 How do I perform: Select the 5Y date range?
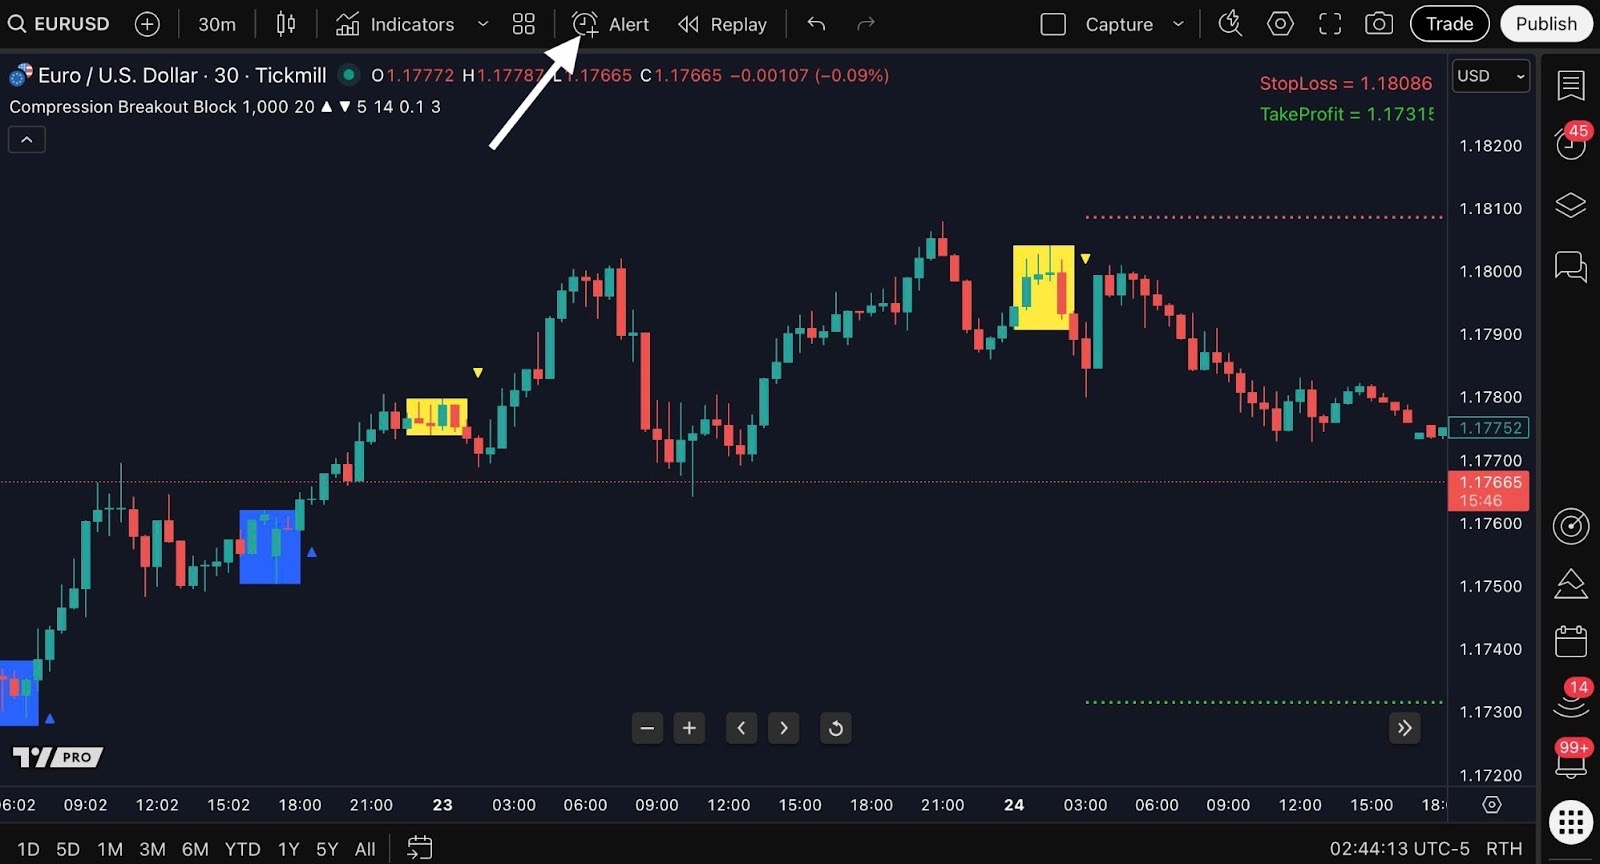point(327,849)
